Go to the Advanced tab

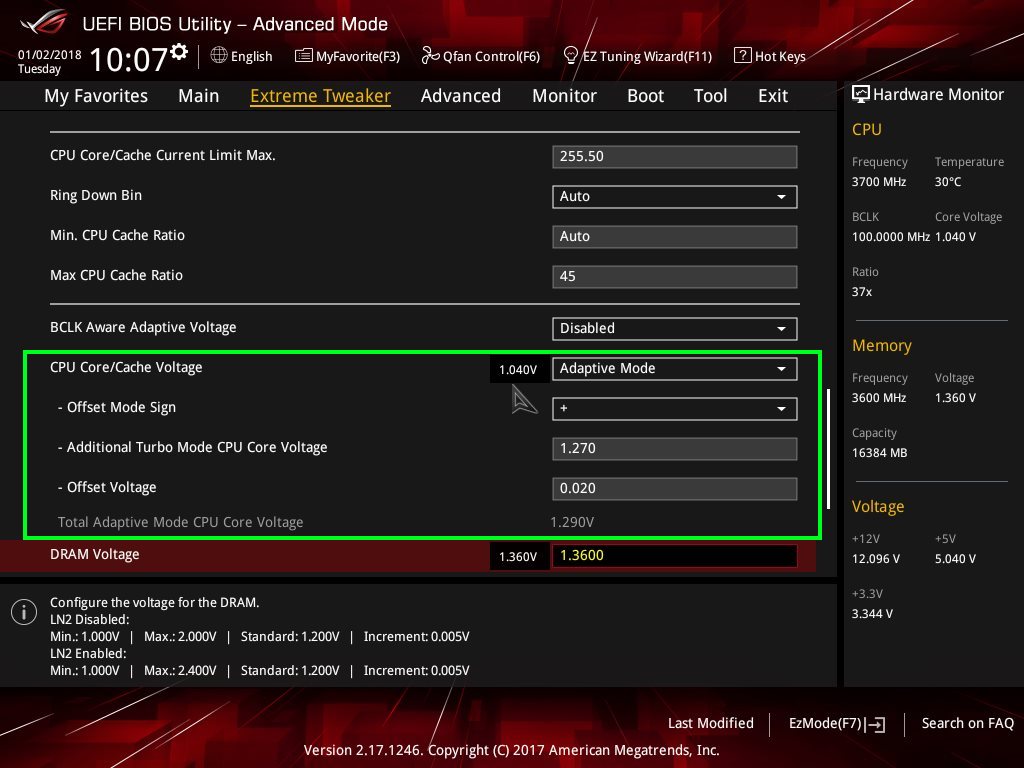coord(460,96)
